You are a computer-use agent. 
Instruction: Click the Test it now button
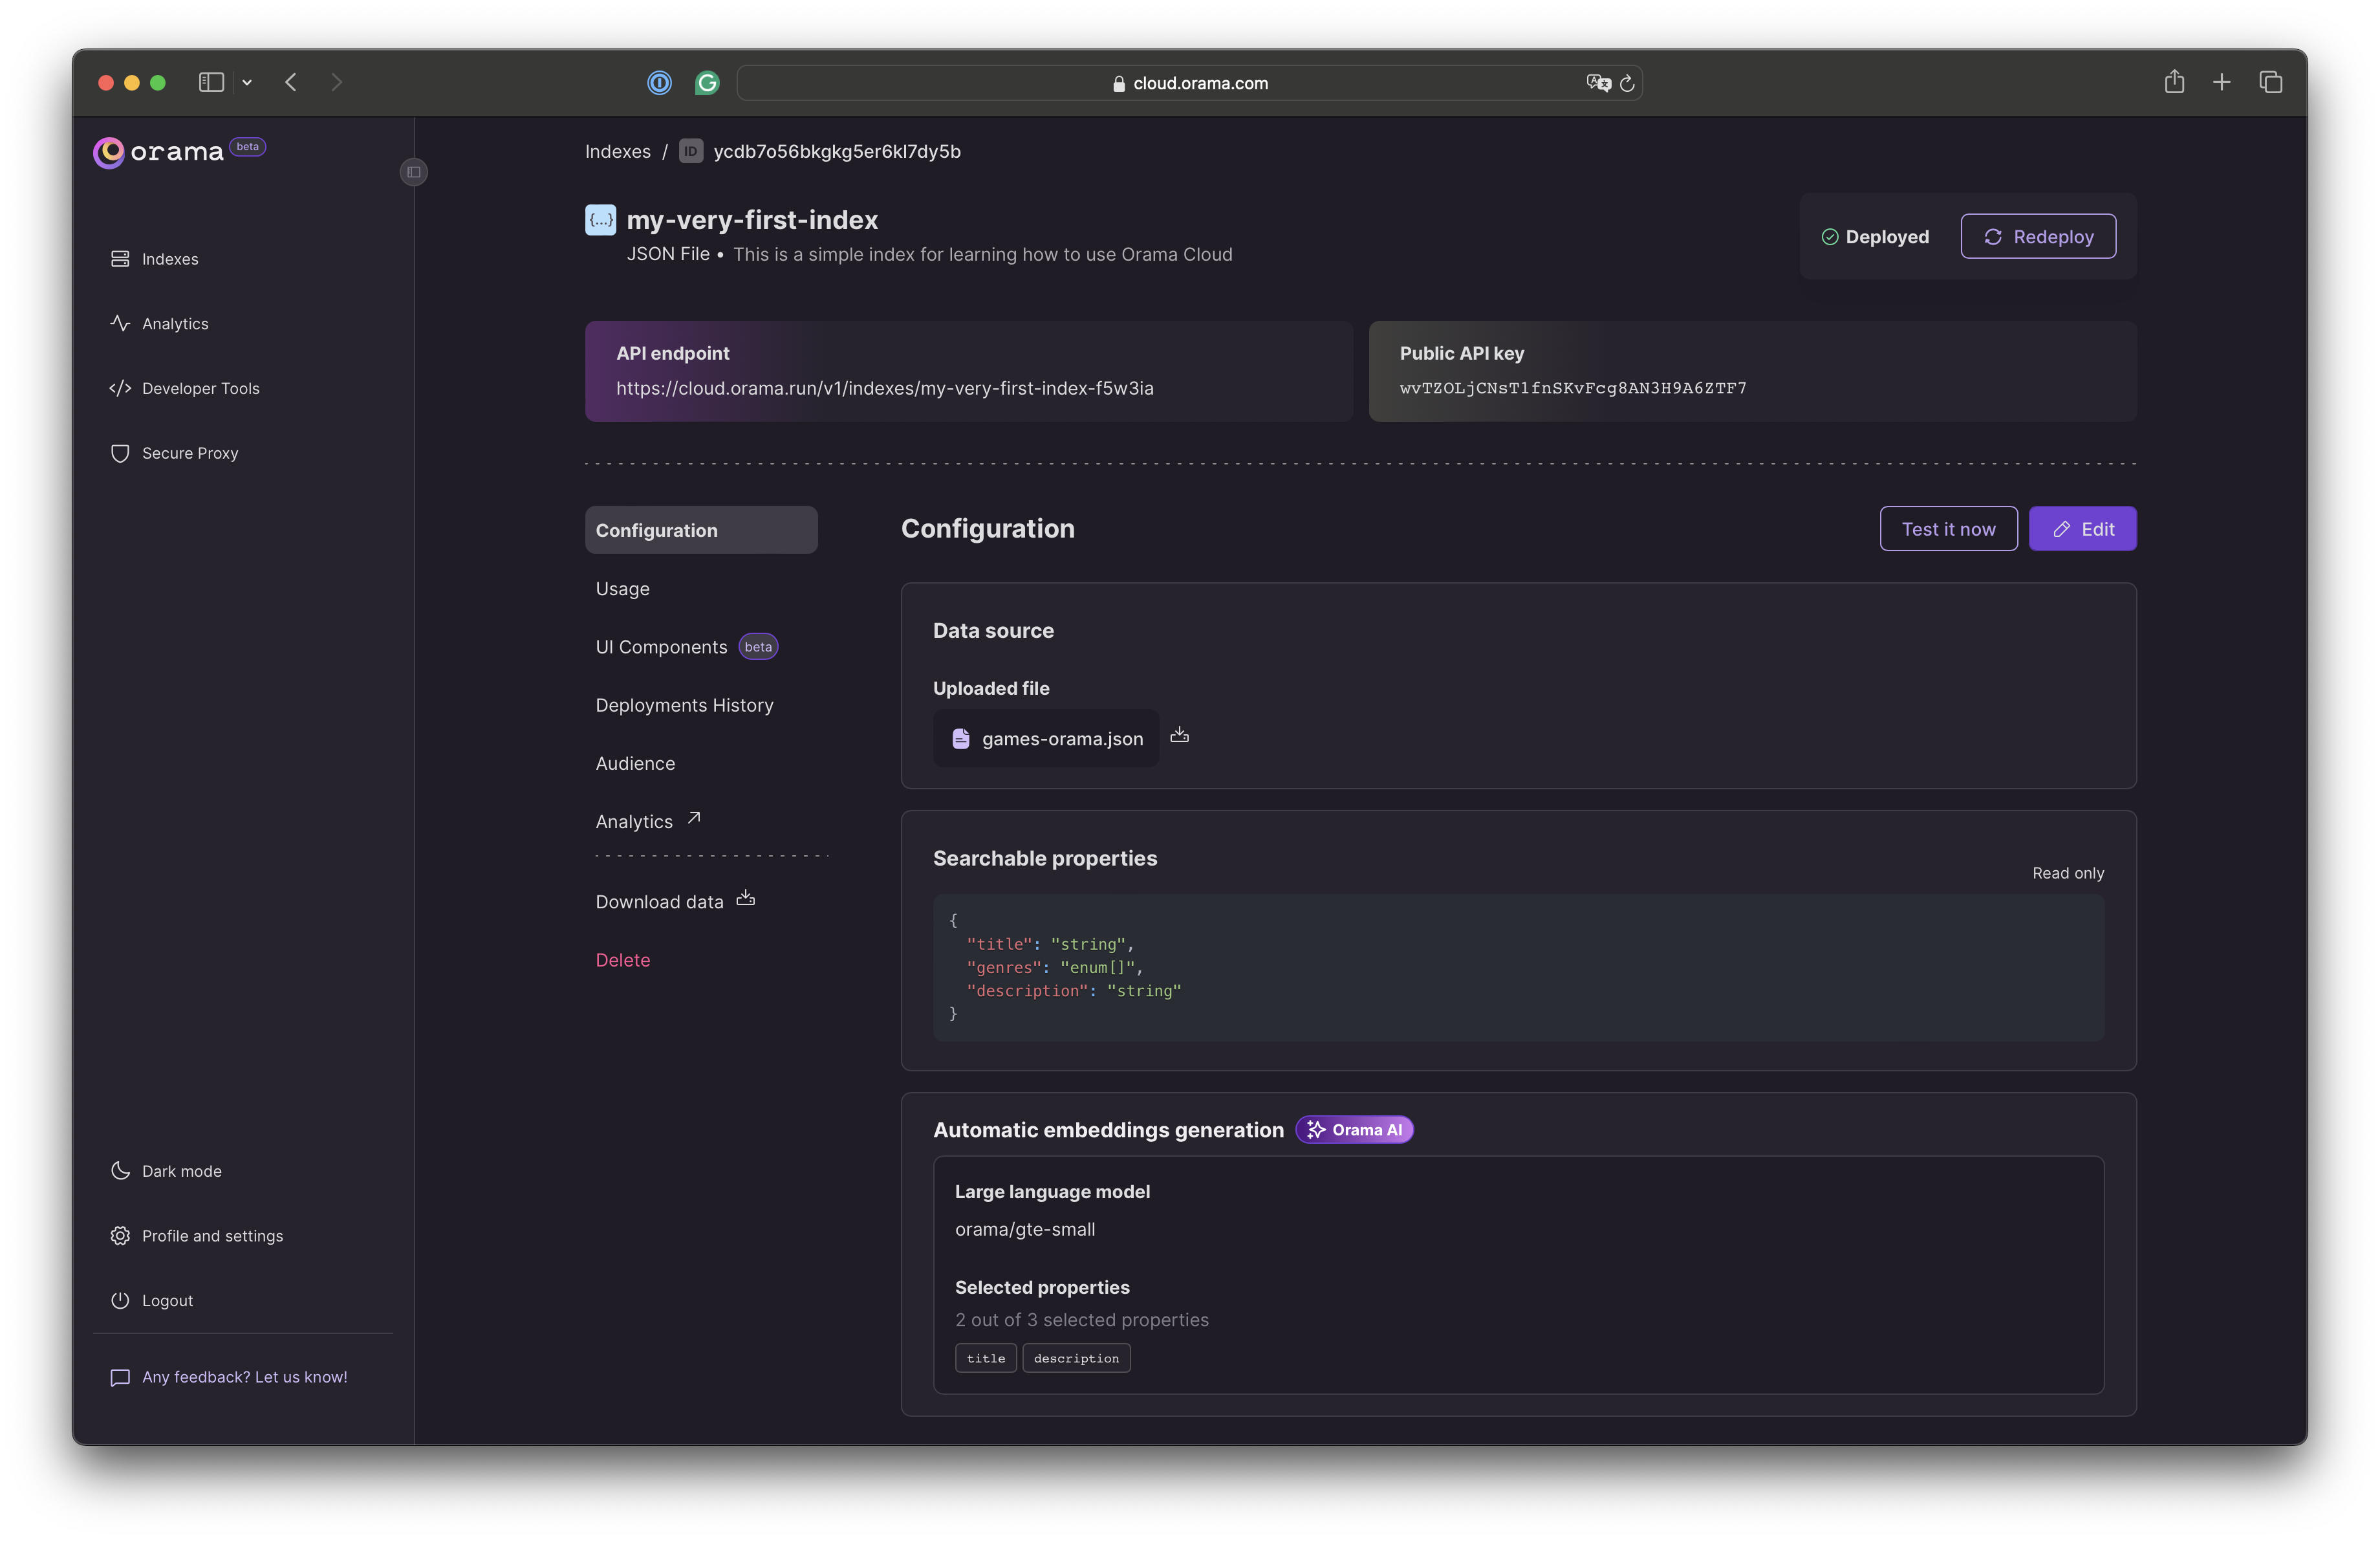pos(1949,529)
